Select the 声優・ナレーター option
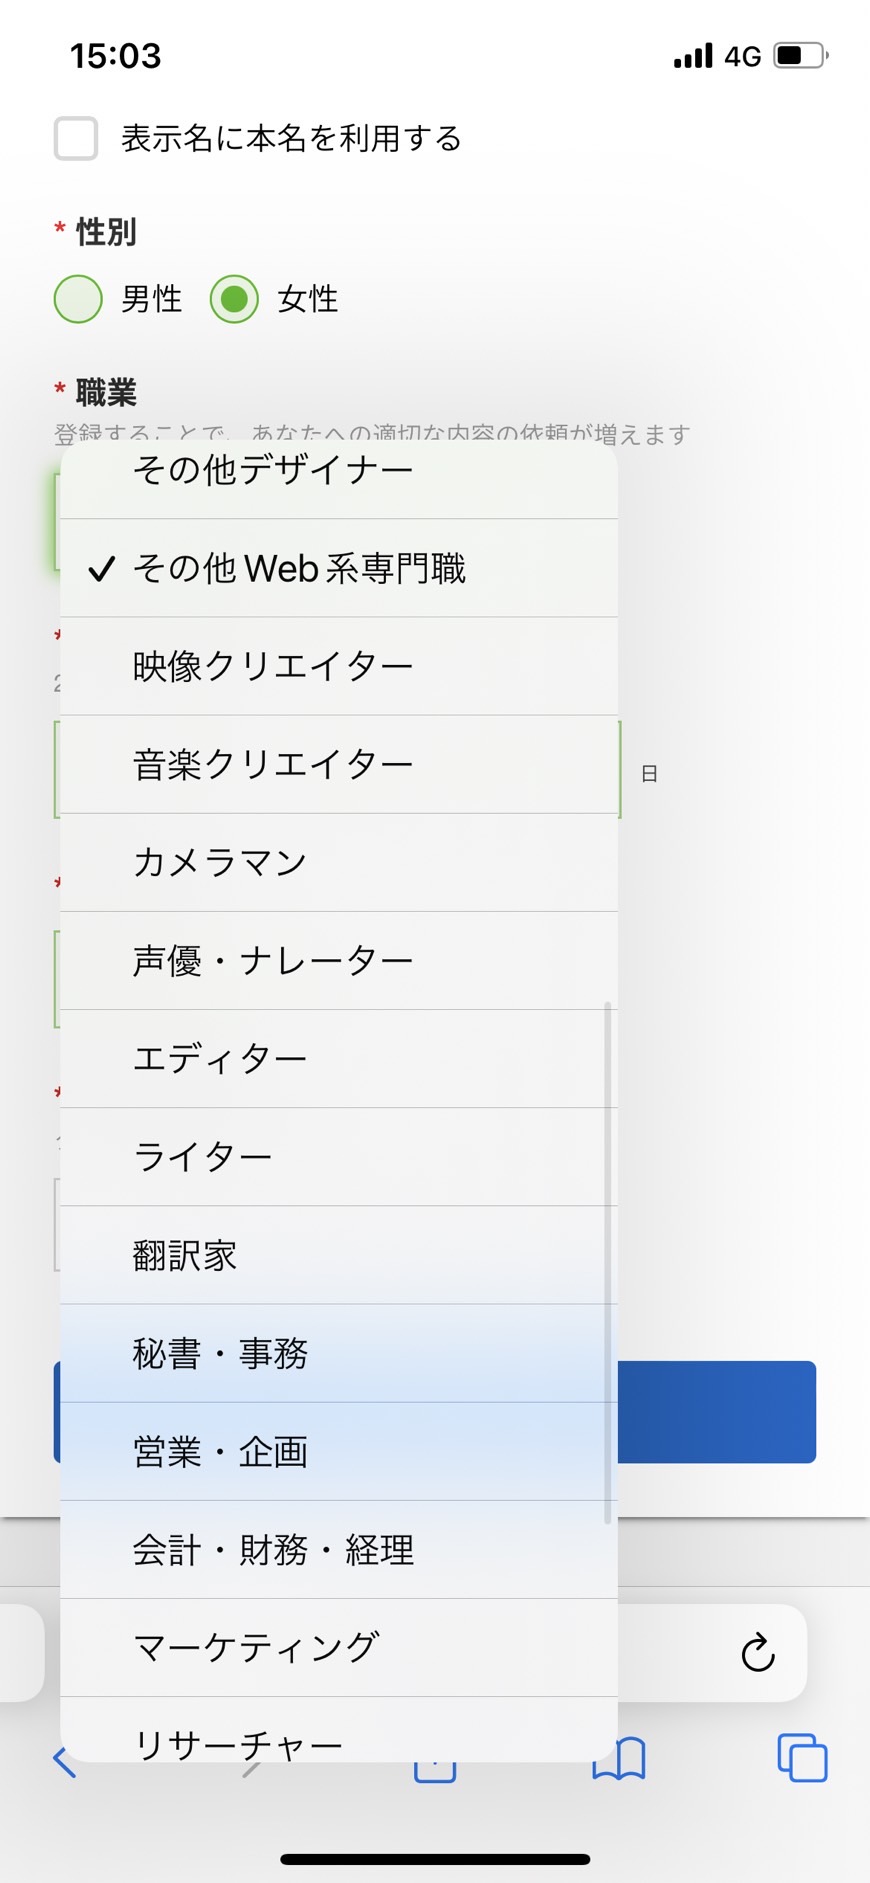 (x=339, y=960)
